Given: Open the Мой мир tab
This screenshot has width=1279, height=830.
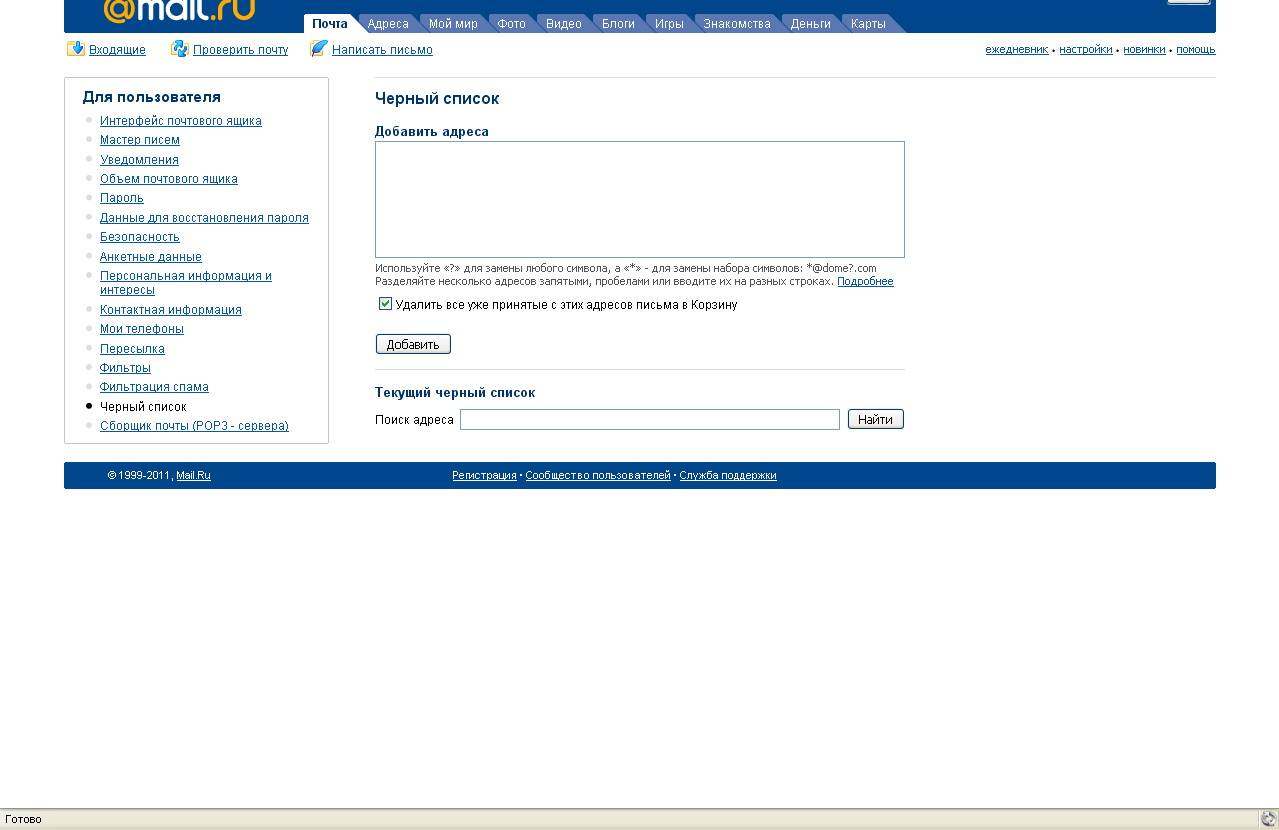Looking at the screenshot, I should [x=453, y=24].
